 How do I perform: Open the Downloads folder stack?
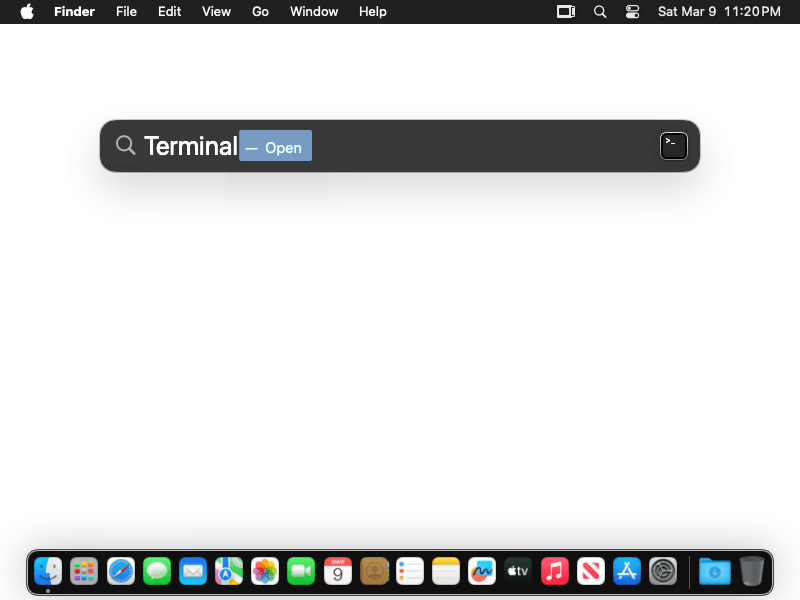point(714,571)
